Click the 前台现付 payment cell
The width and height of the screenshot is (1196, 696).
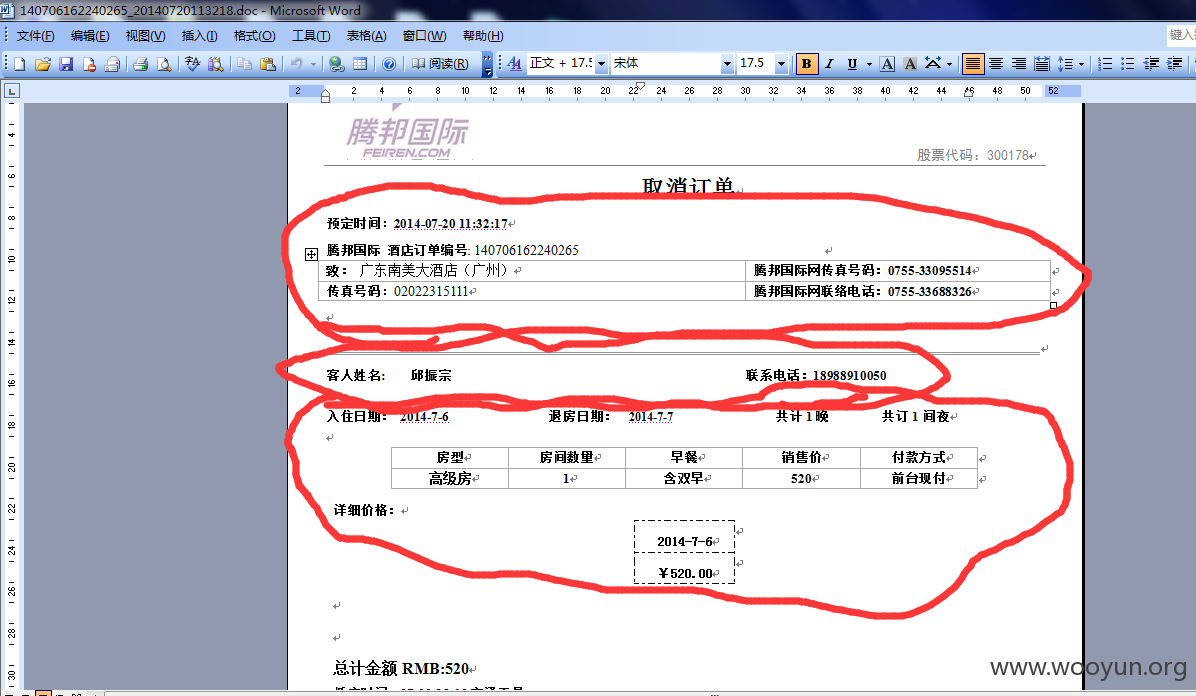click(x=918, y=478)
